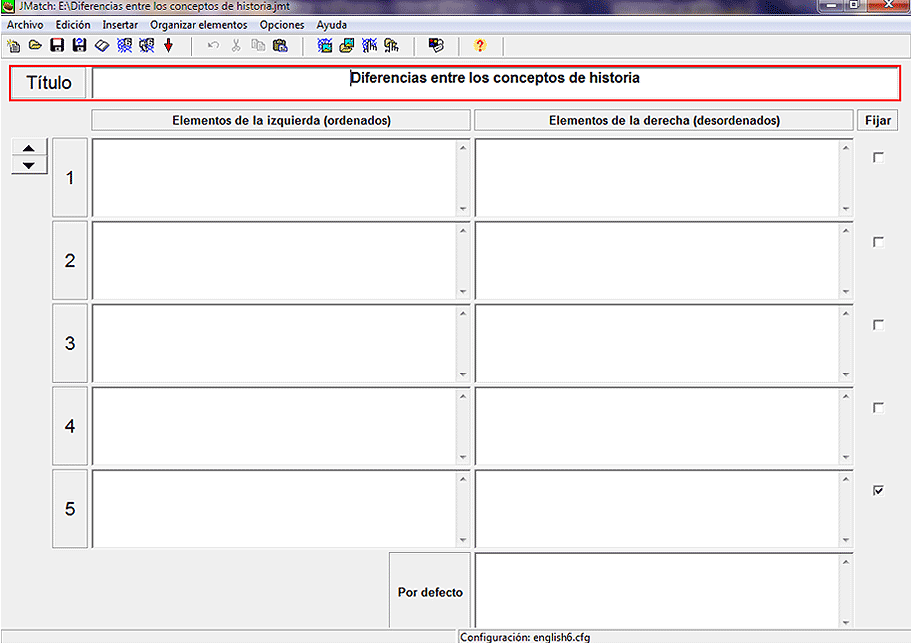Image resolution: width=912 pixels, height=643 pixels.
Task: Click the Fijar column header
Action: click(878, 120)
